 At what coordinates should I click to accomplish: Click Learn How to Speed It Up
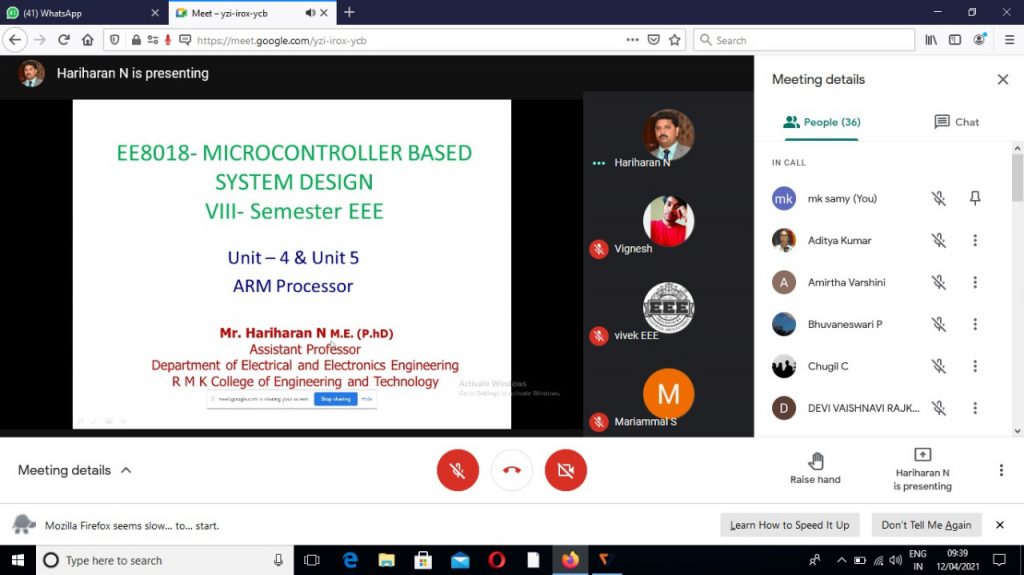(x=789, y=525)
